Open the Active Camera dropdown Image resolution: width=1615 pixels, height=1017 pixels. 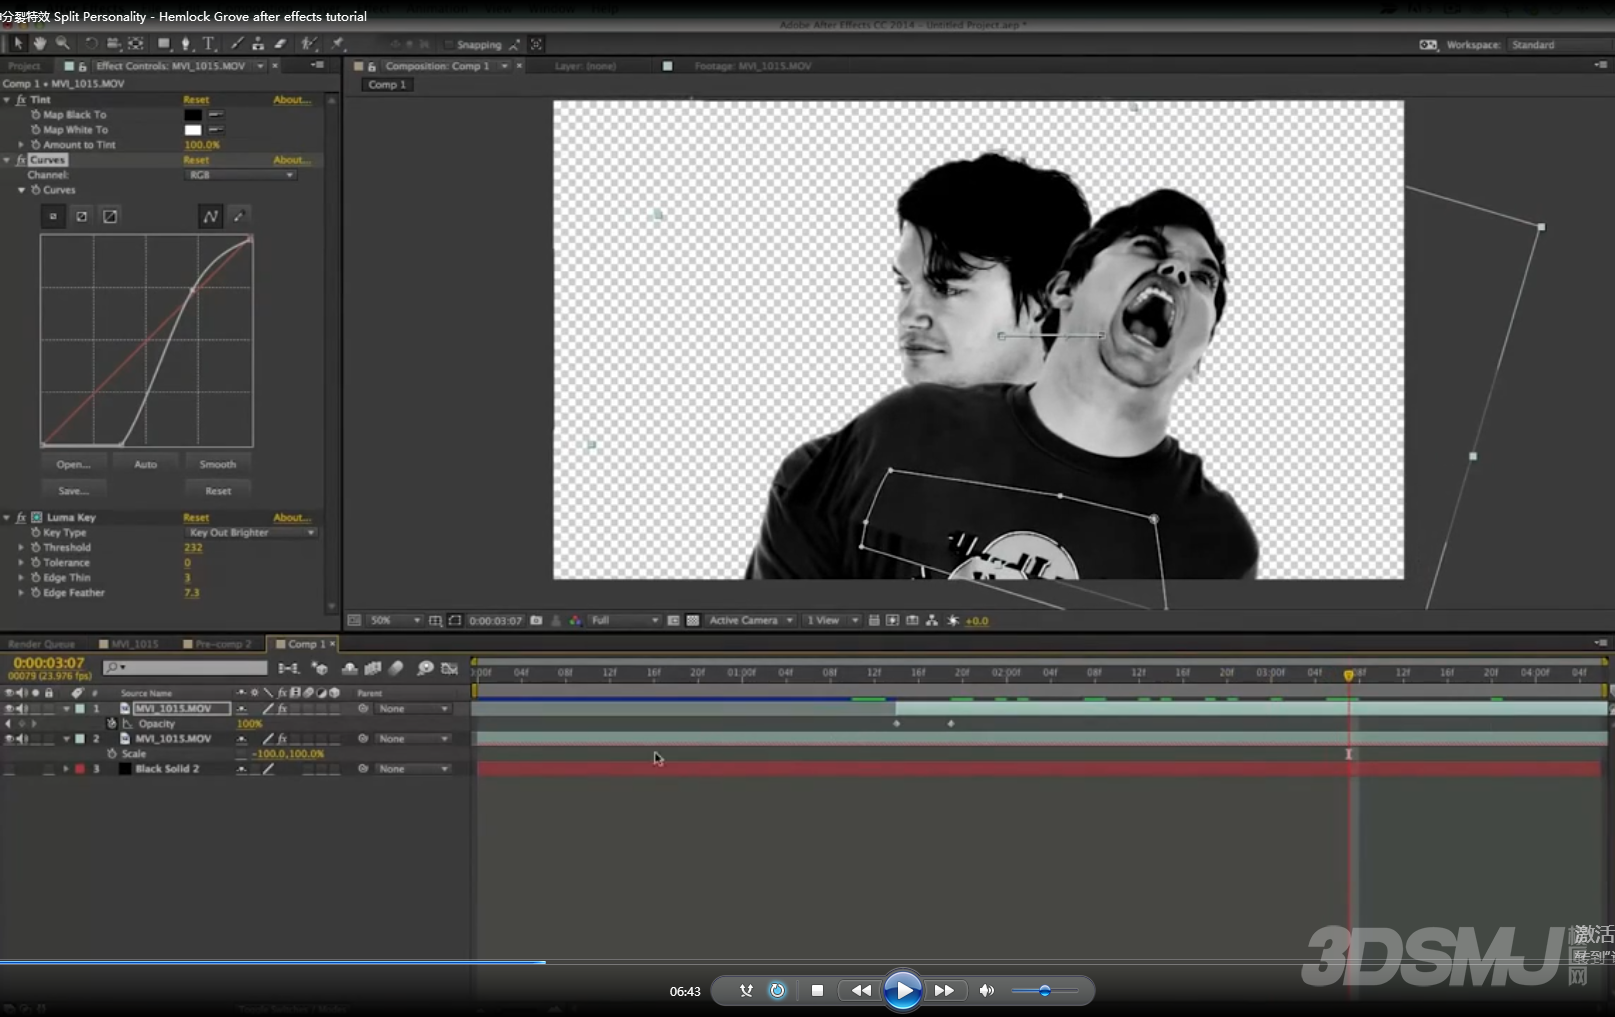tap(751, 621)
